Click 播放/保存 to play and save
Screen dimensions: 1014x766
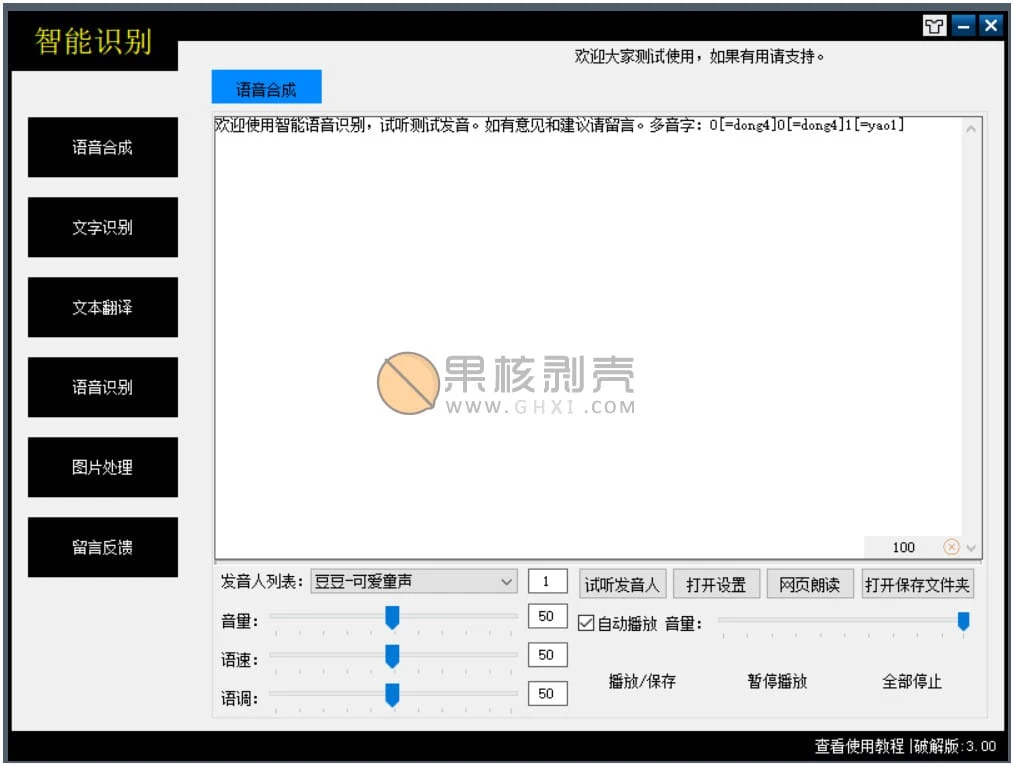642,682
